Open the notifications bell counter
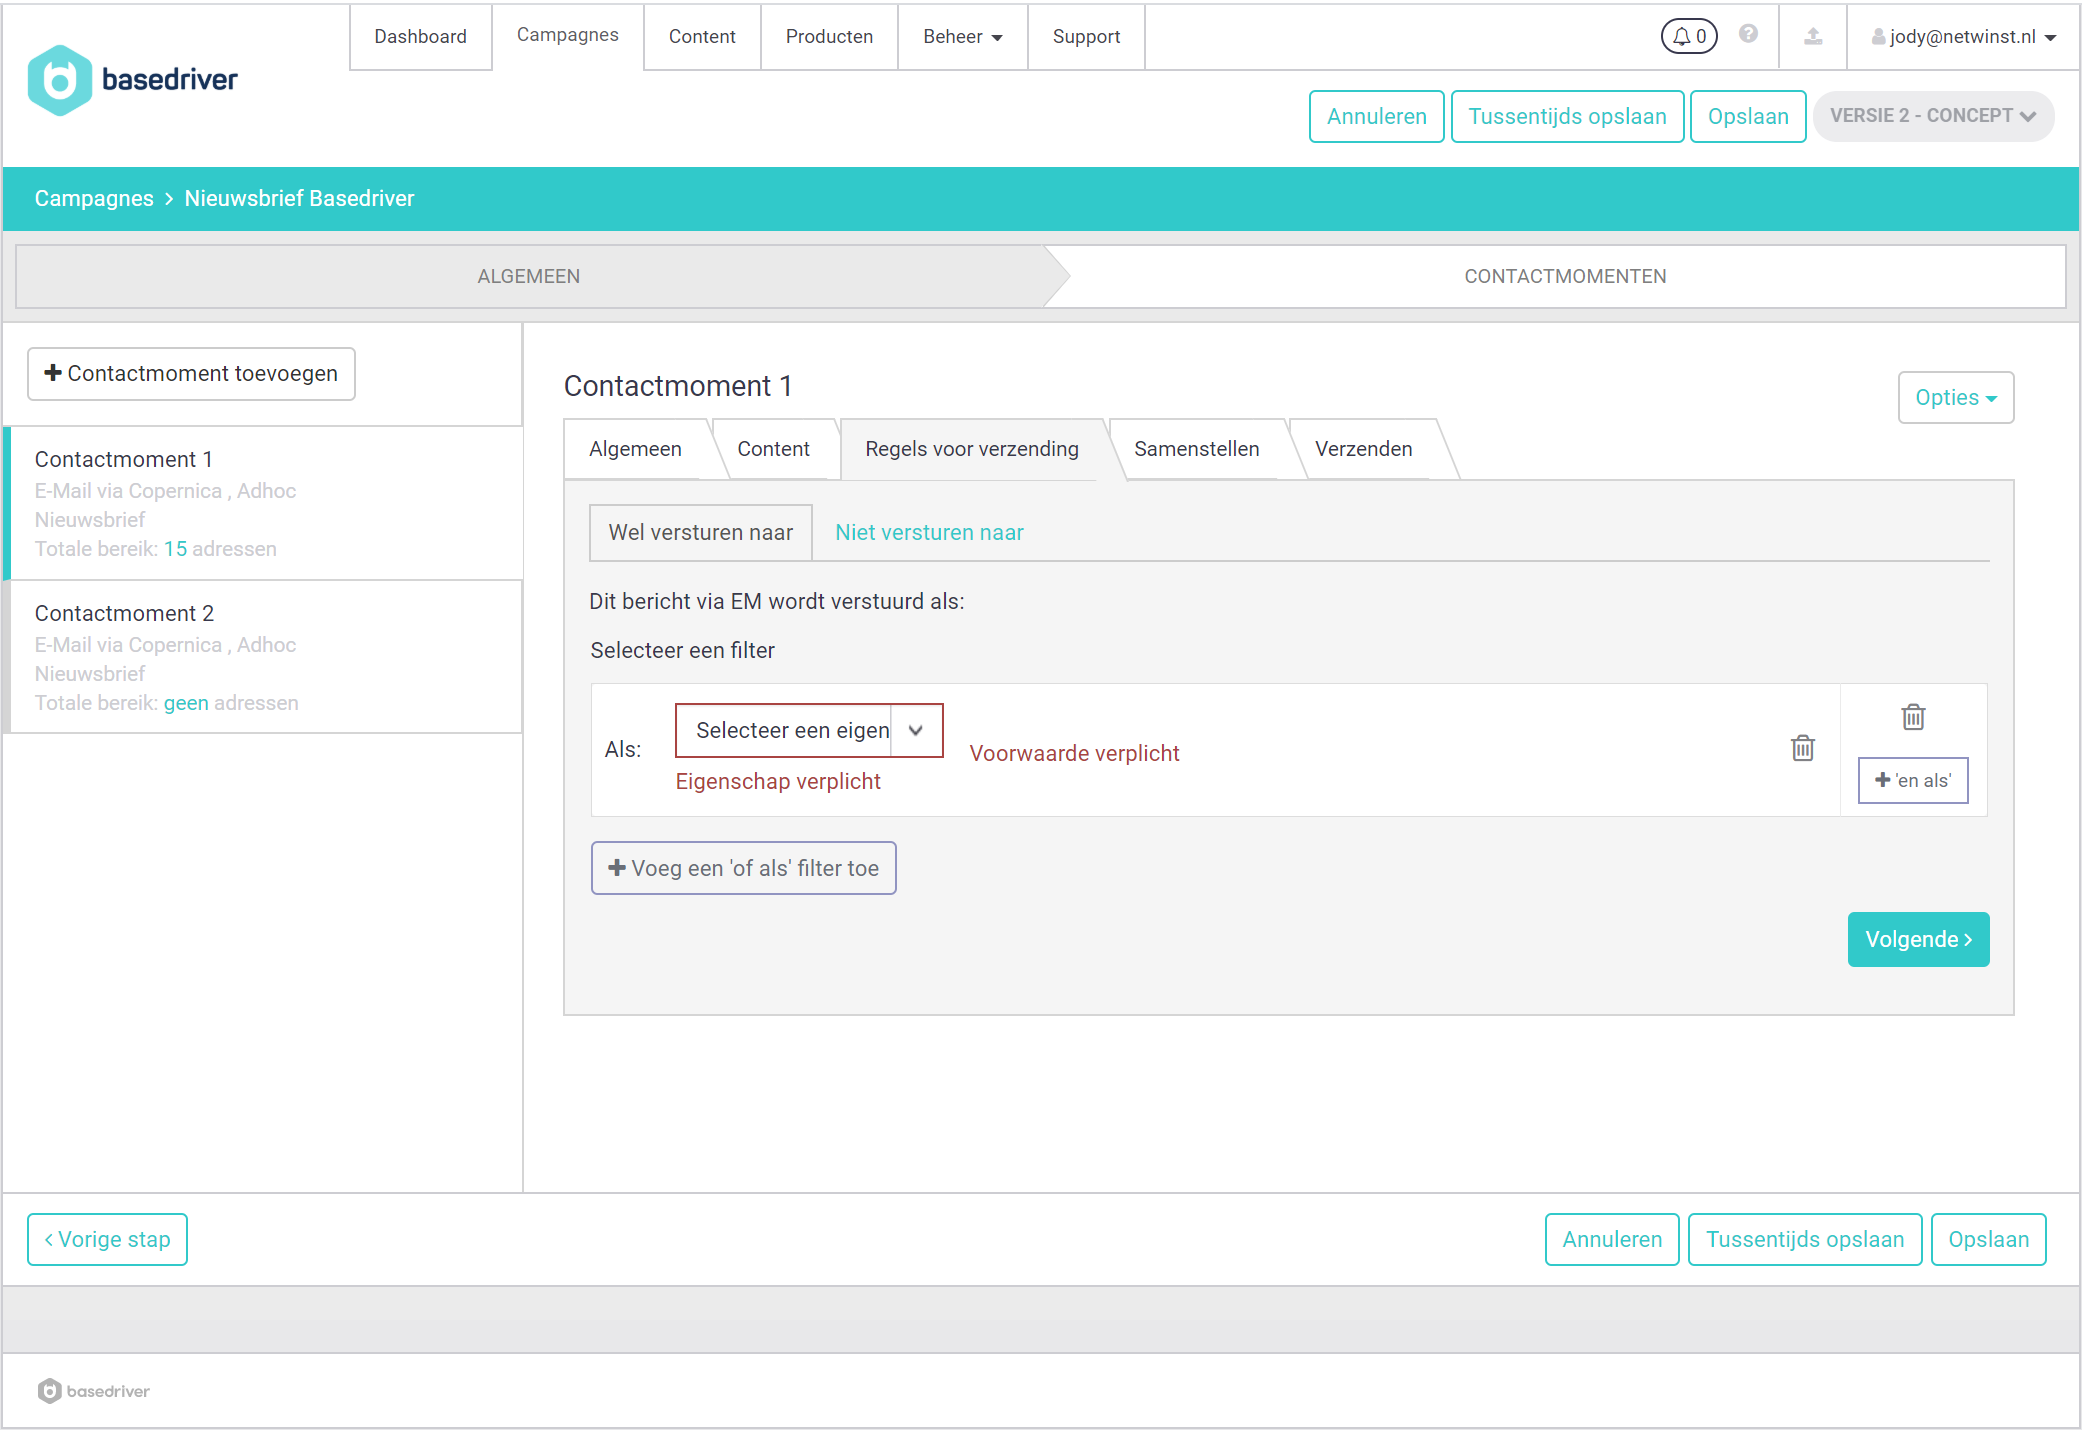Screen dimensions: 2082x1430 (1689, 36)
